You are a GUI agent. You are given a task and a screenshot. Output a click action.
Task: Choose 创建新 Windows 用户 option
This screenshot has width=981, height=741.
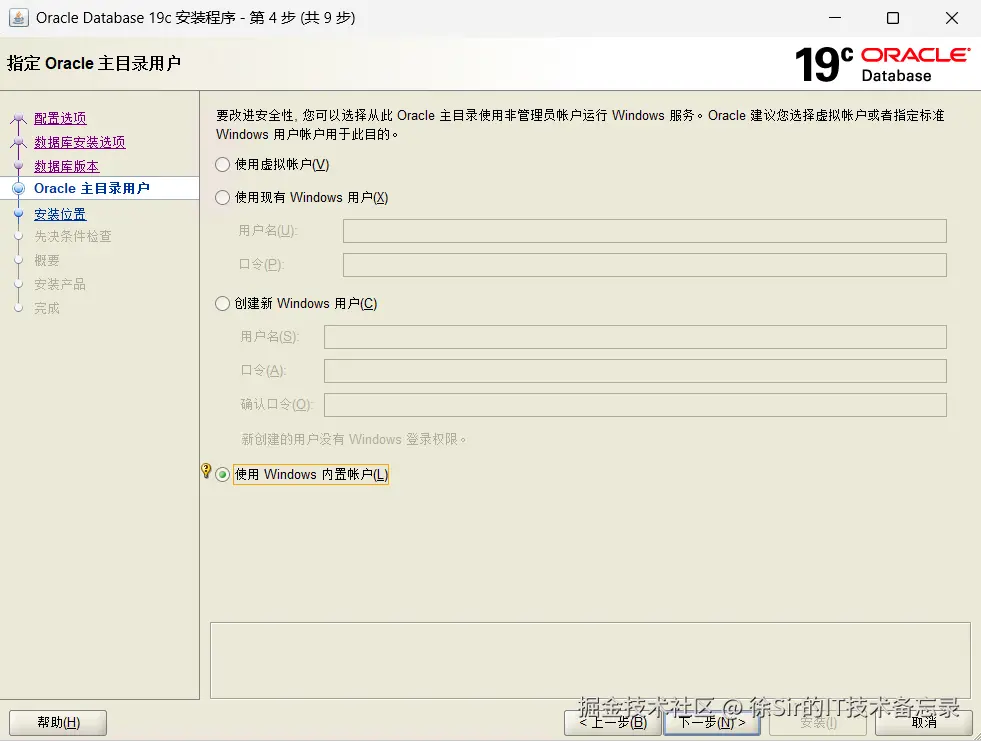coord(221,303)
